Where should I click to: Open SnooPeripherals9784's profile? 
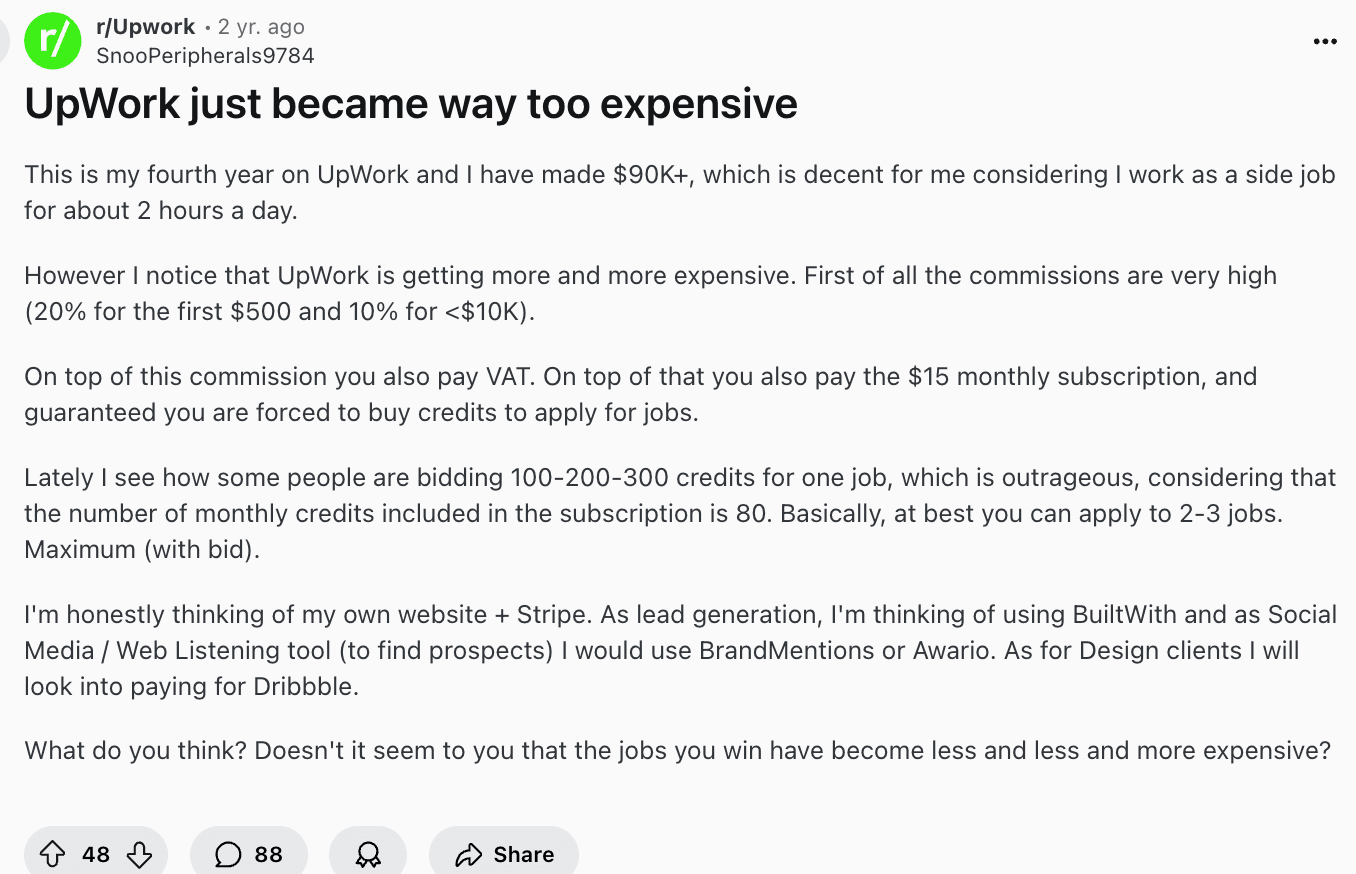pyautogui.click(x=205, y=56)
